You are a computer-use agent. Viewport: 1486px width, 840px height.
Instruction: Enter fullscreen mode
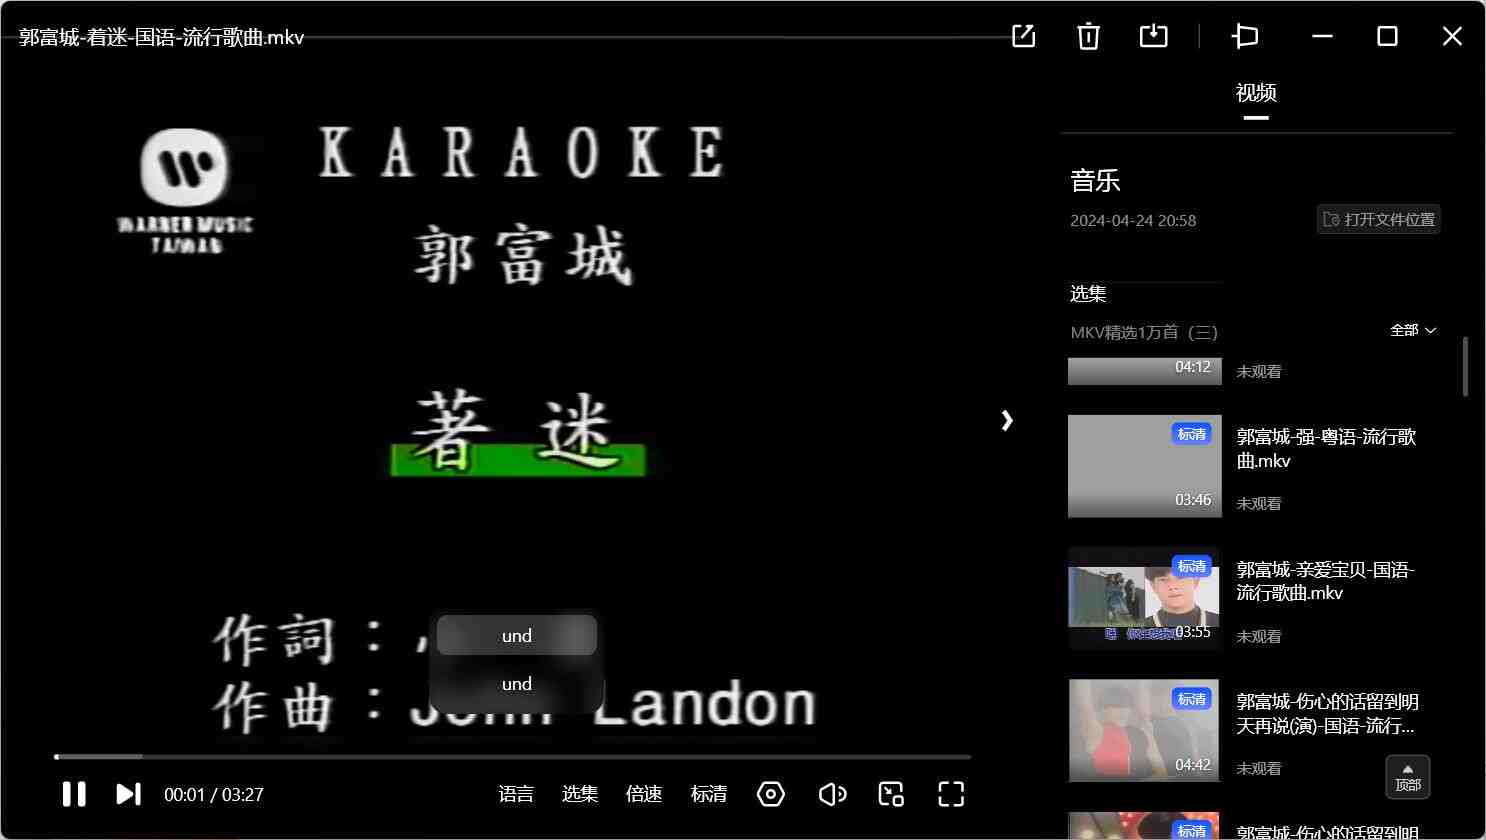(951, 794)
